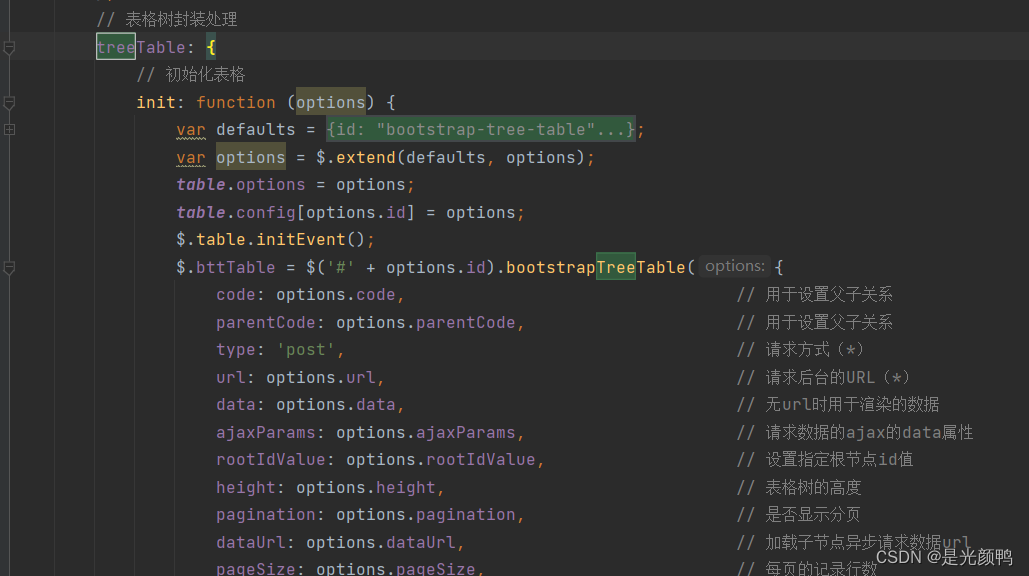Click the parentCode property key
This screenshot has height=576, width=1029.
(266, 323)
